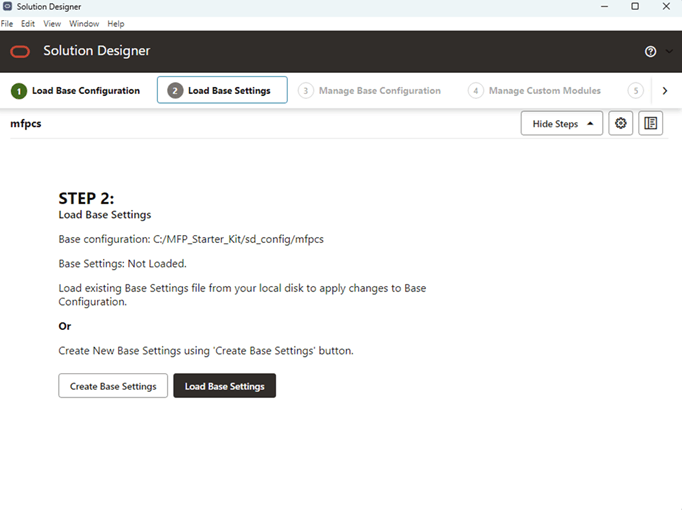Minimize the Solution Designer window
Screen dimensions: 682x510
pyautogui.click(x=604, y=7)
